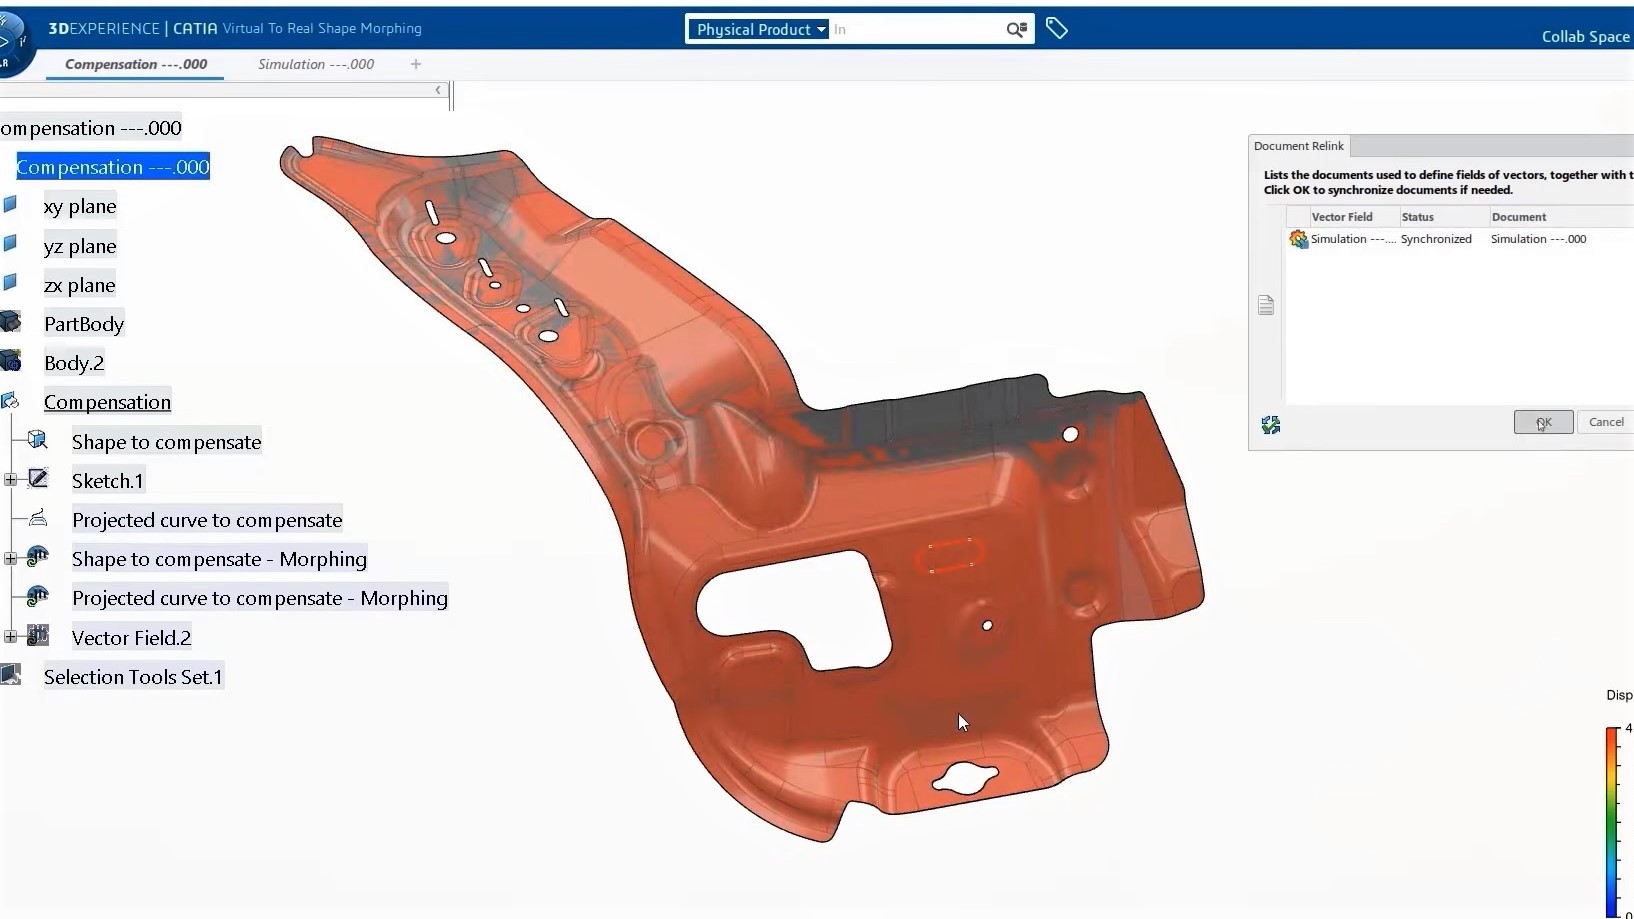Expand the Vector Field.2 tree node
The image size is (1634, 919).
(10, 635)
